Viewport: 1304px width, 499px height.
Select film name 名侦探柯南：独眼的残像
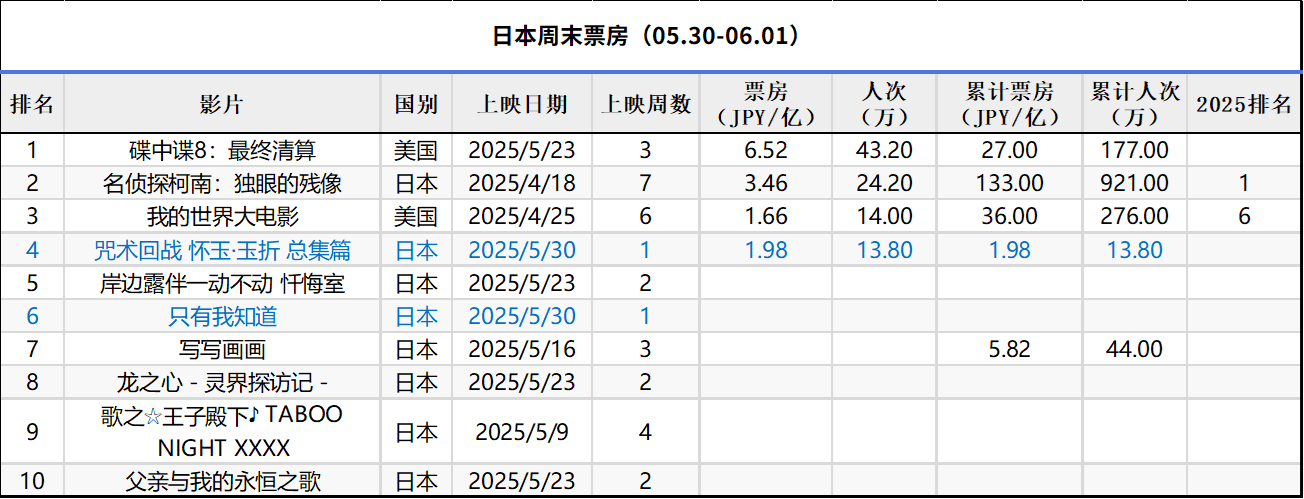222,184
